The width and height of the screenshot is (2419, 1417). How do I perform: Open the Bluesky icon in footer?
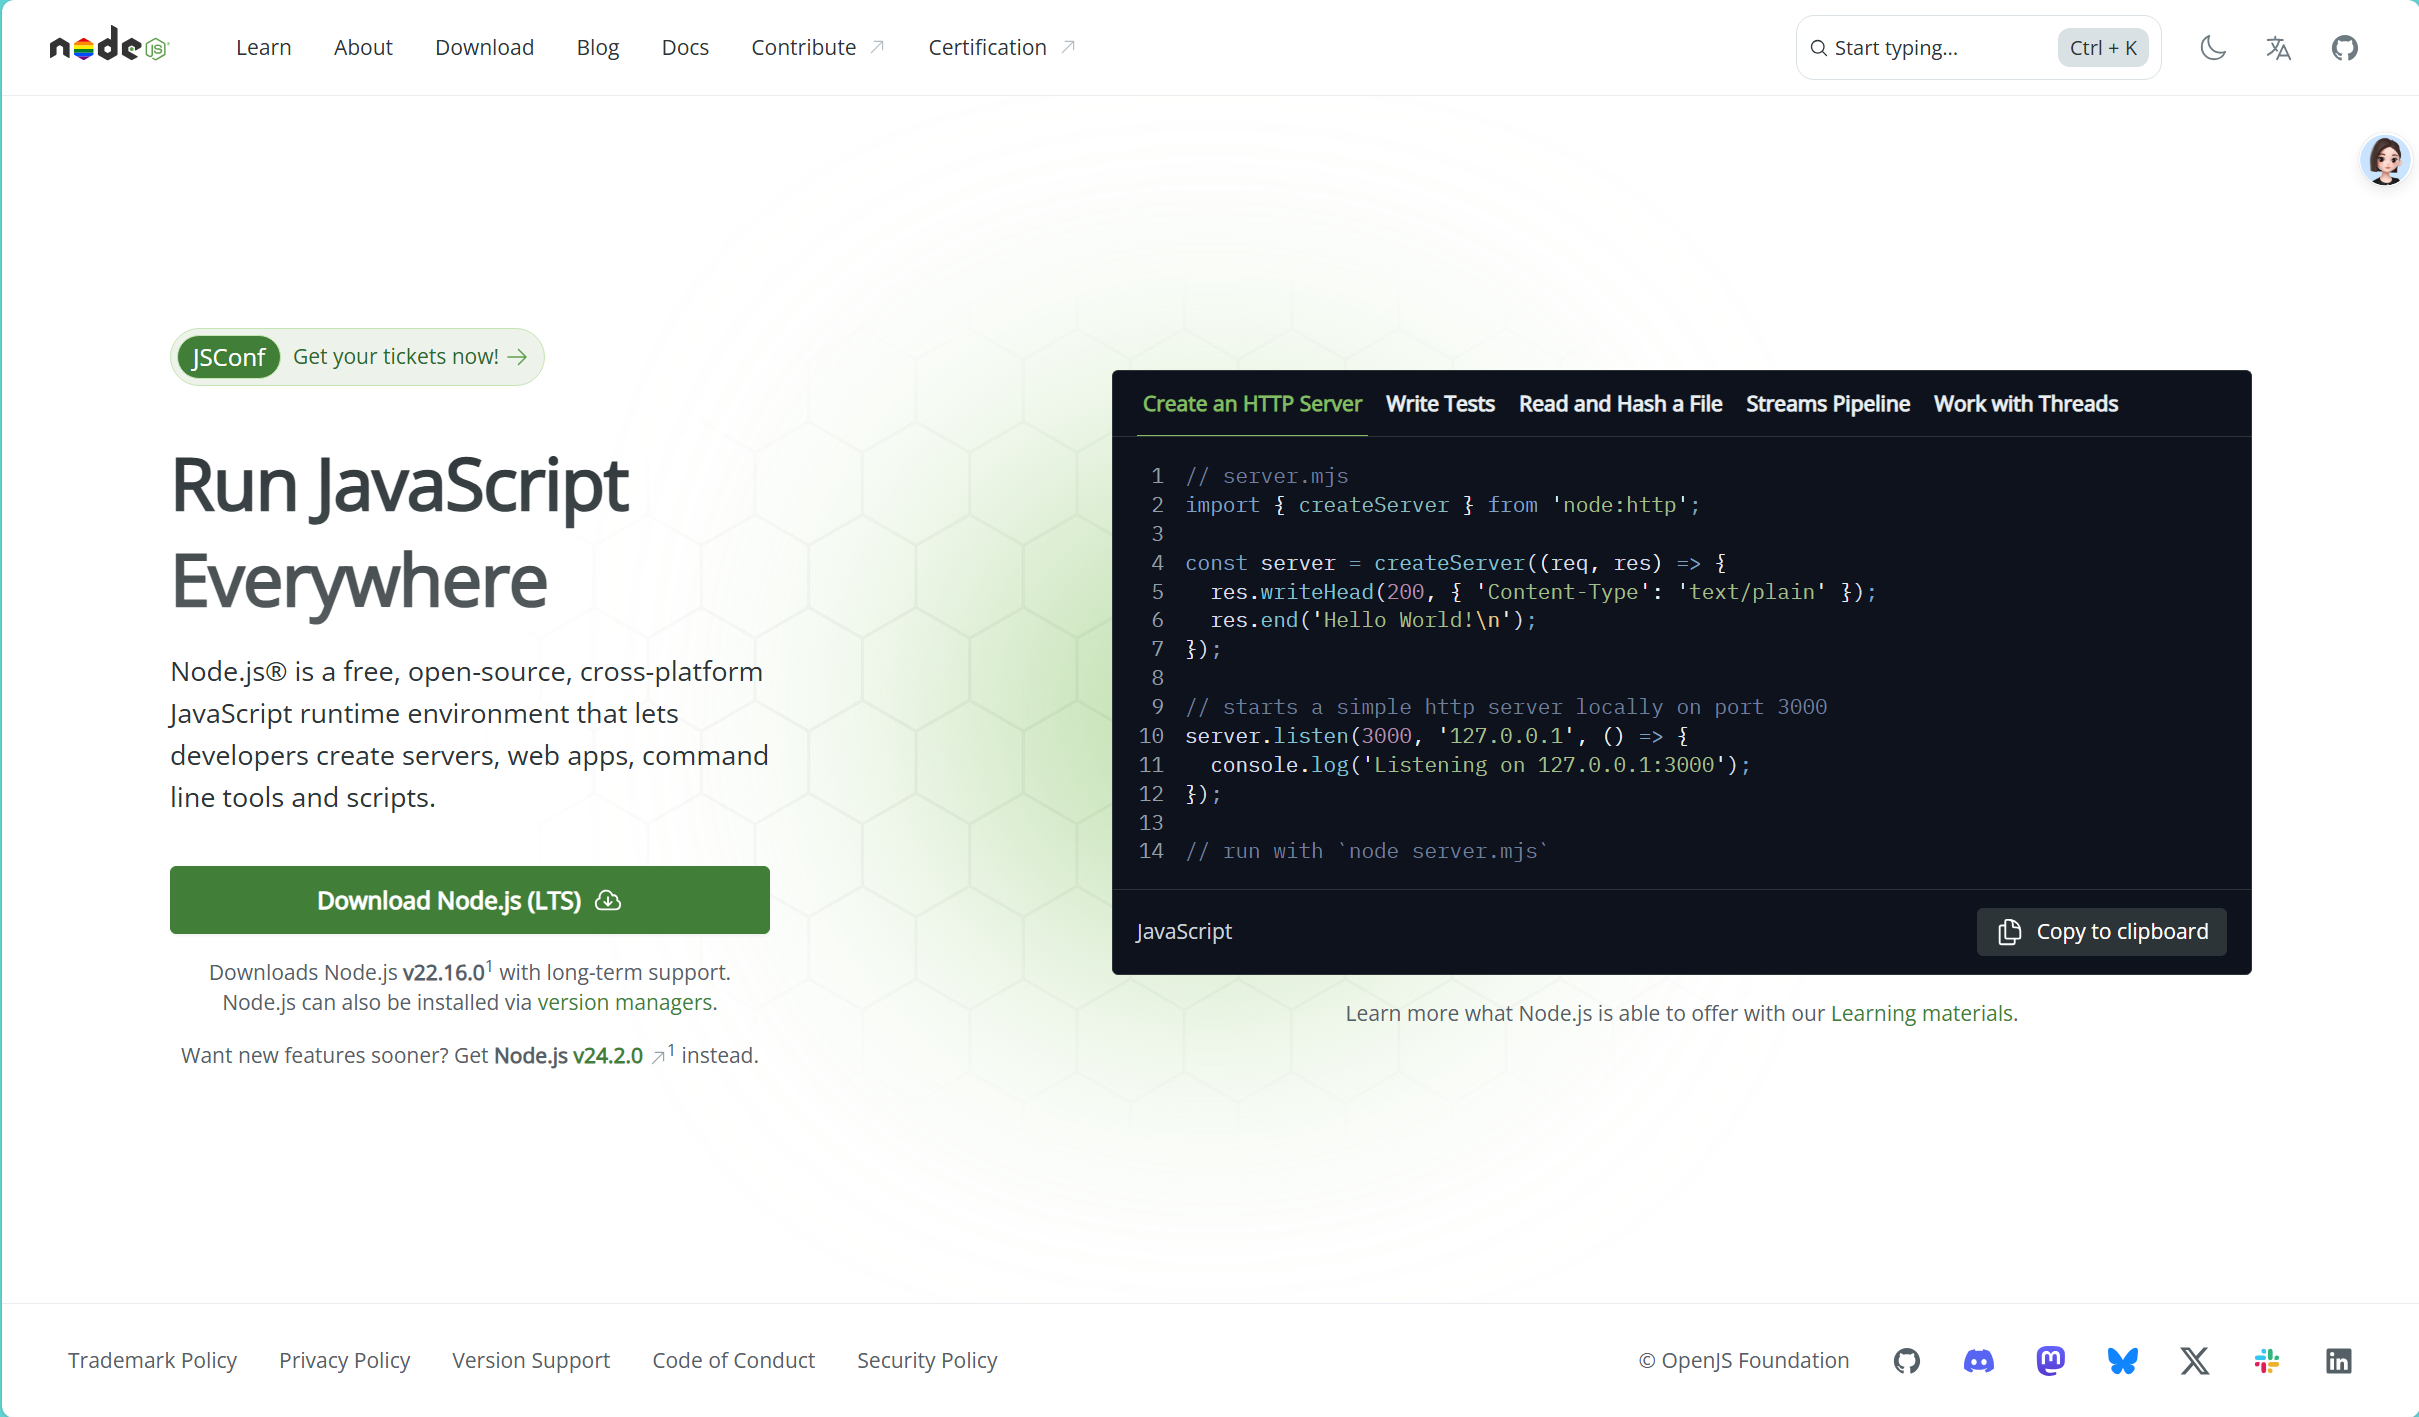[2123, 1360]
